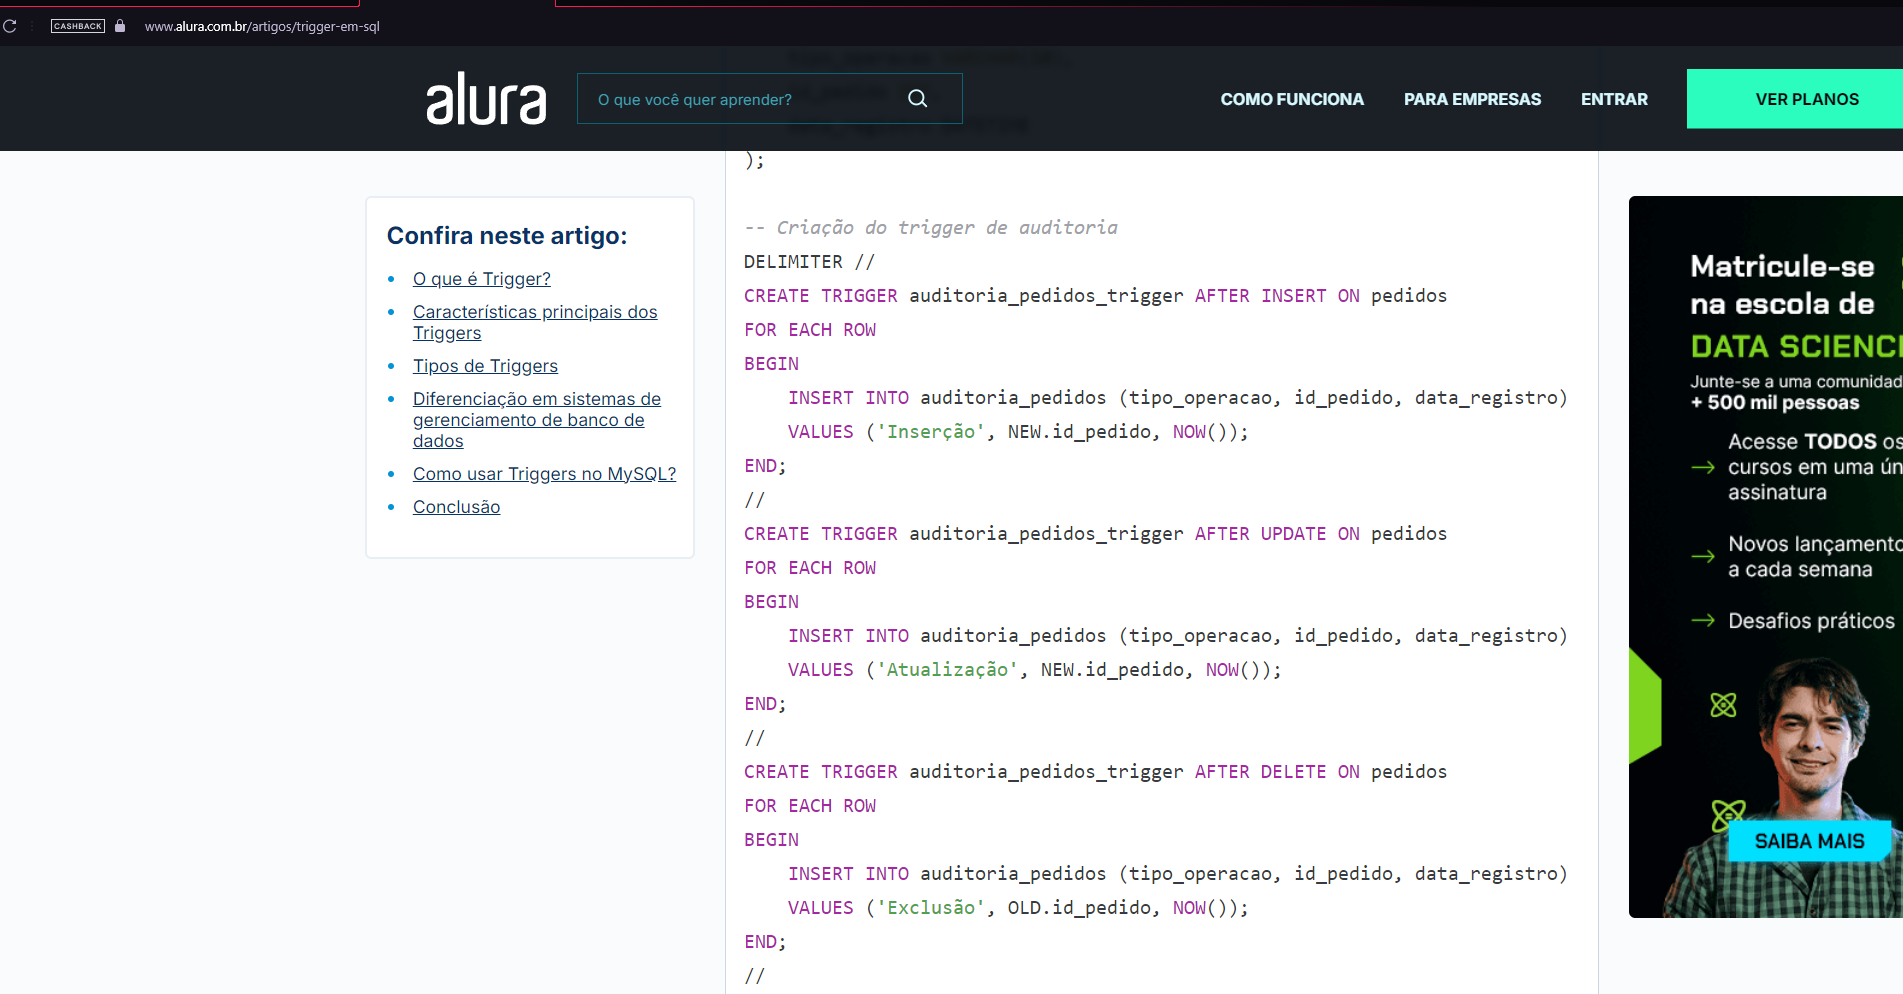Open the Alura logo home link

(x=486, y=99)
